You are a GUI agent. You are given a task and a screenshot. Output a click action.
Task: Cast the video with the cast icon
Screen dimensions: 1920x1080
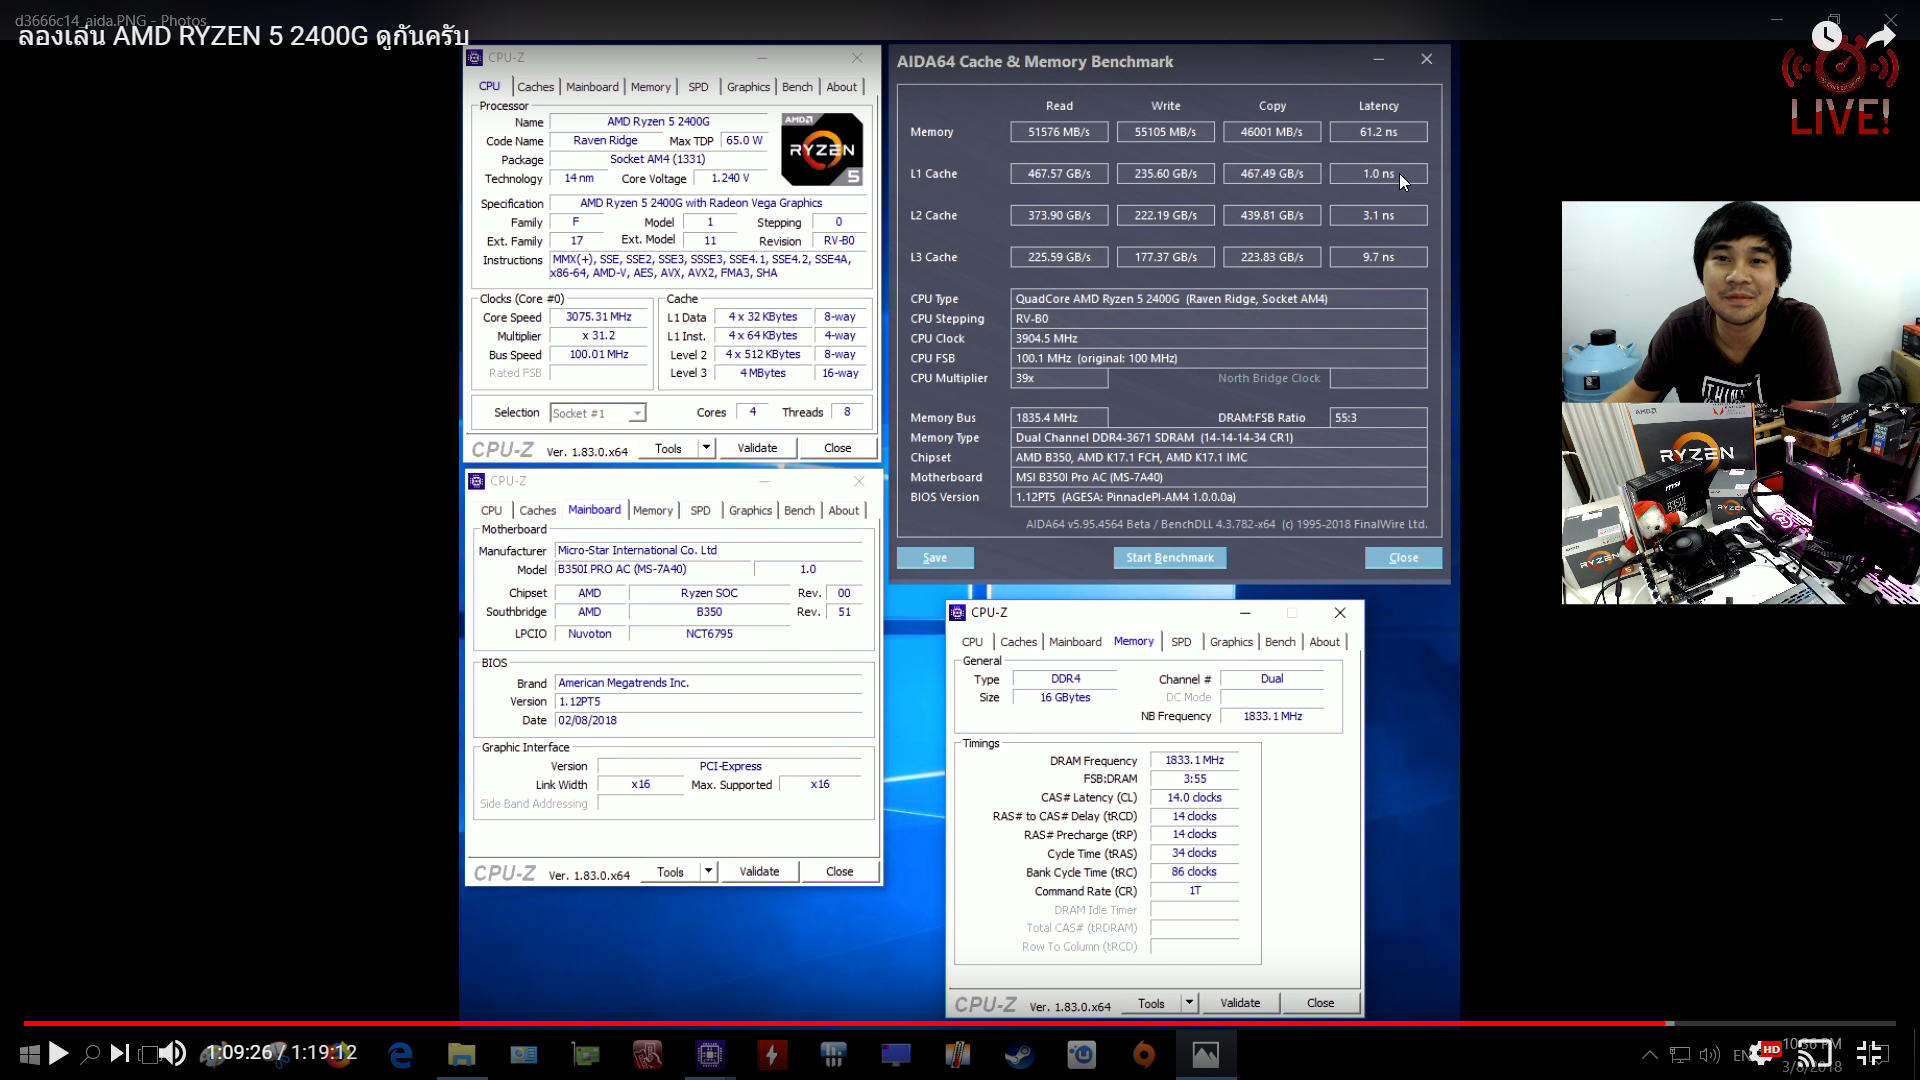1814,1053
